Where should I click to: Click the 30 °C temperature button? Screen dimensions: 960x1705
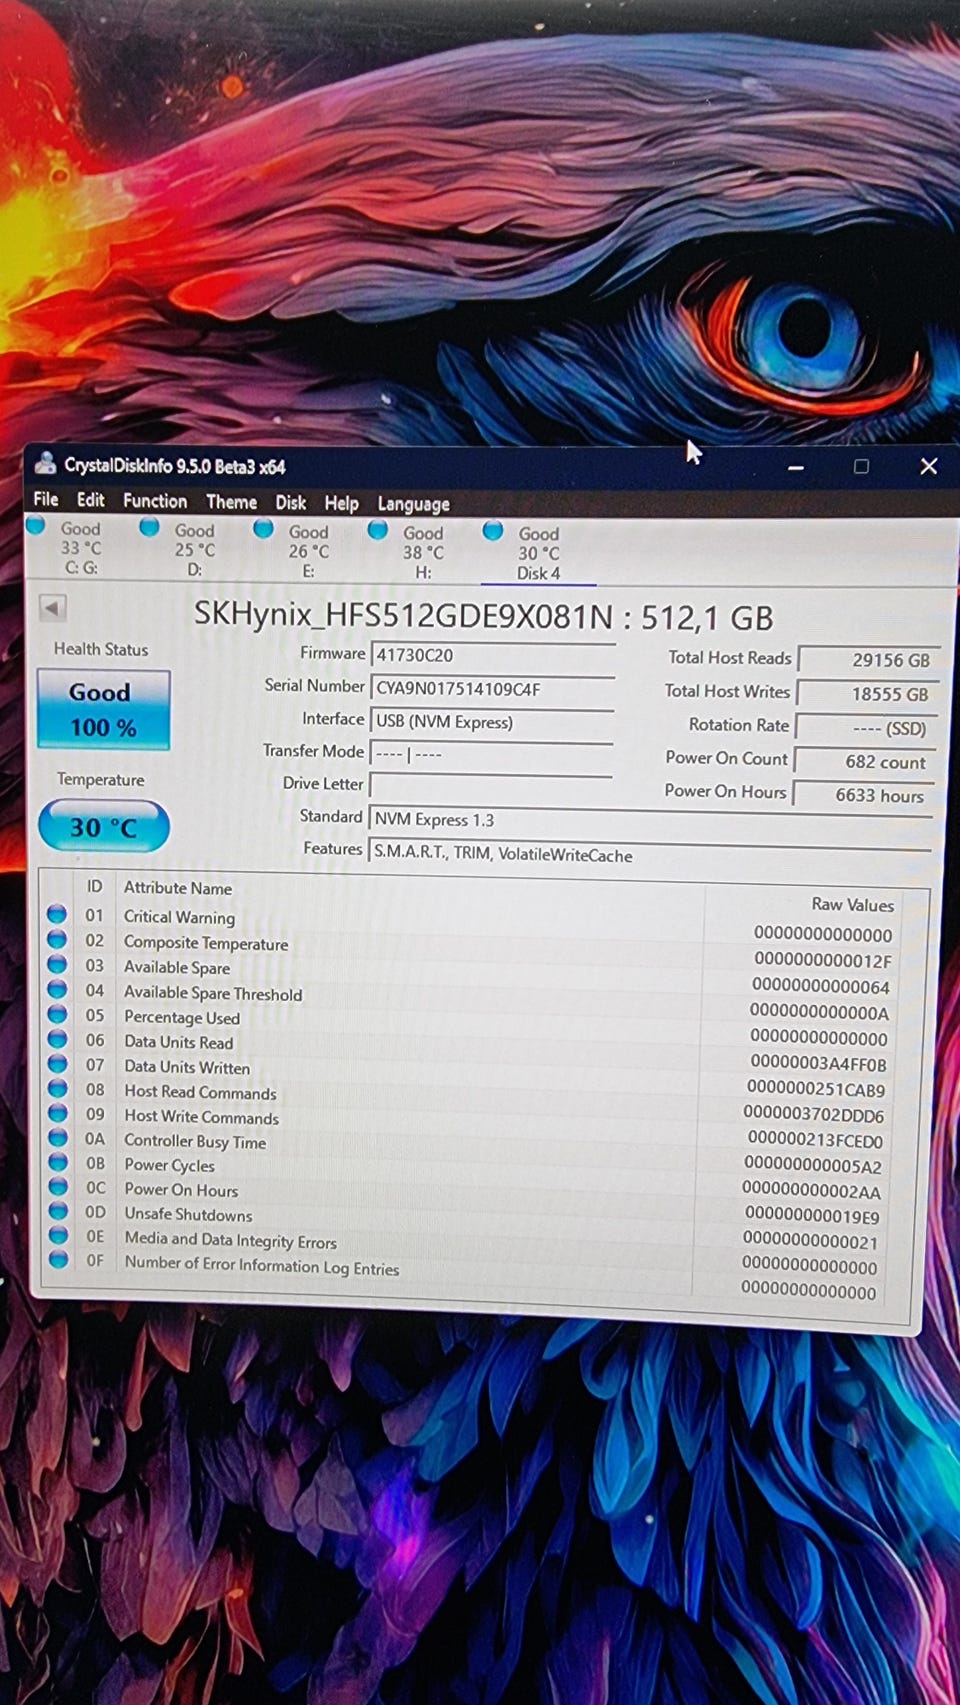pos(103,827)
